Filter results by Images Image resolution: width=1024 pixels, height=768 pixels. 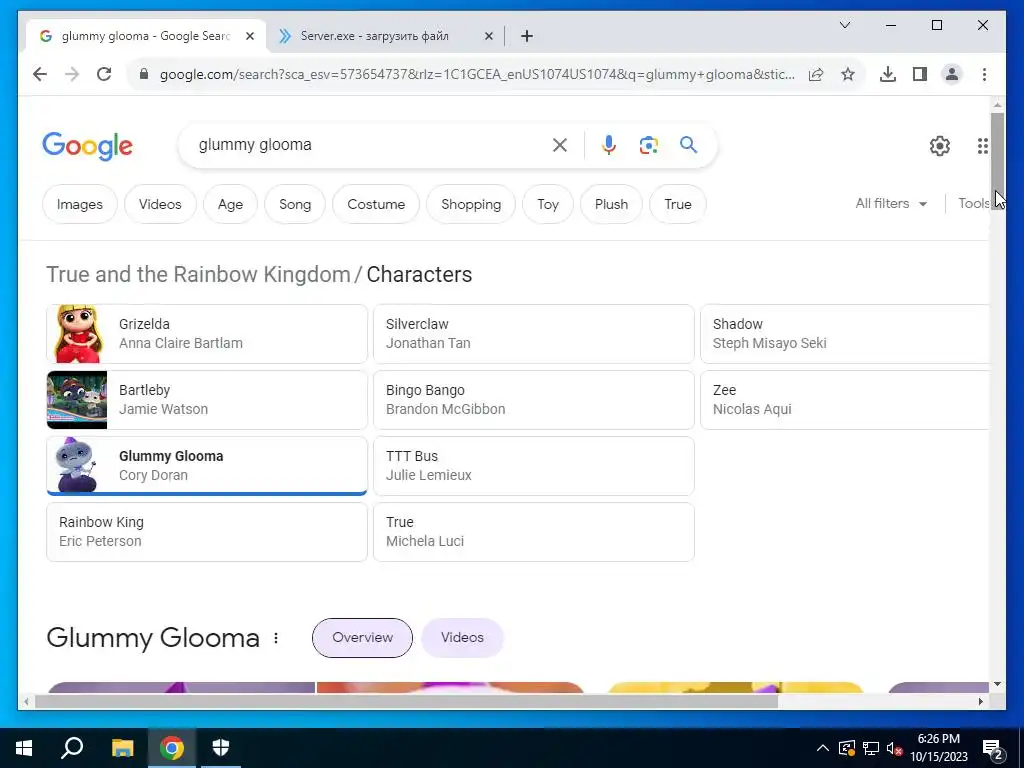point(80,204)
